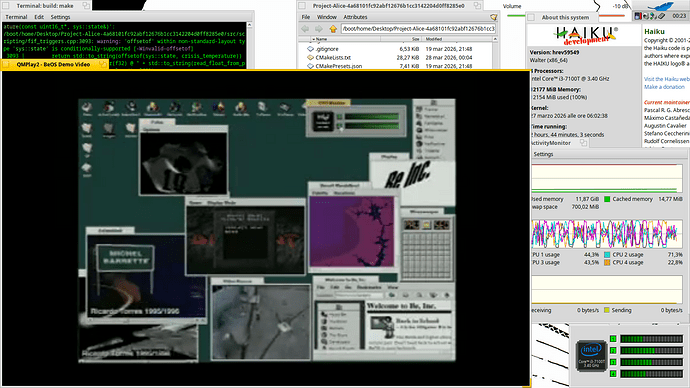The height and width of the screenshot is (388, 690).
Task: Open the Edit menu in Terminal
Action: [39, 17]
